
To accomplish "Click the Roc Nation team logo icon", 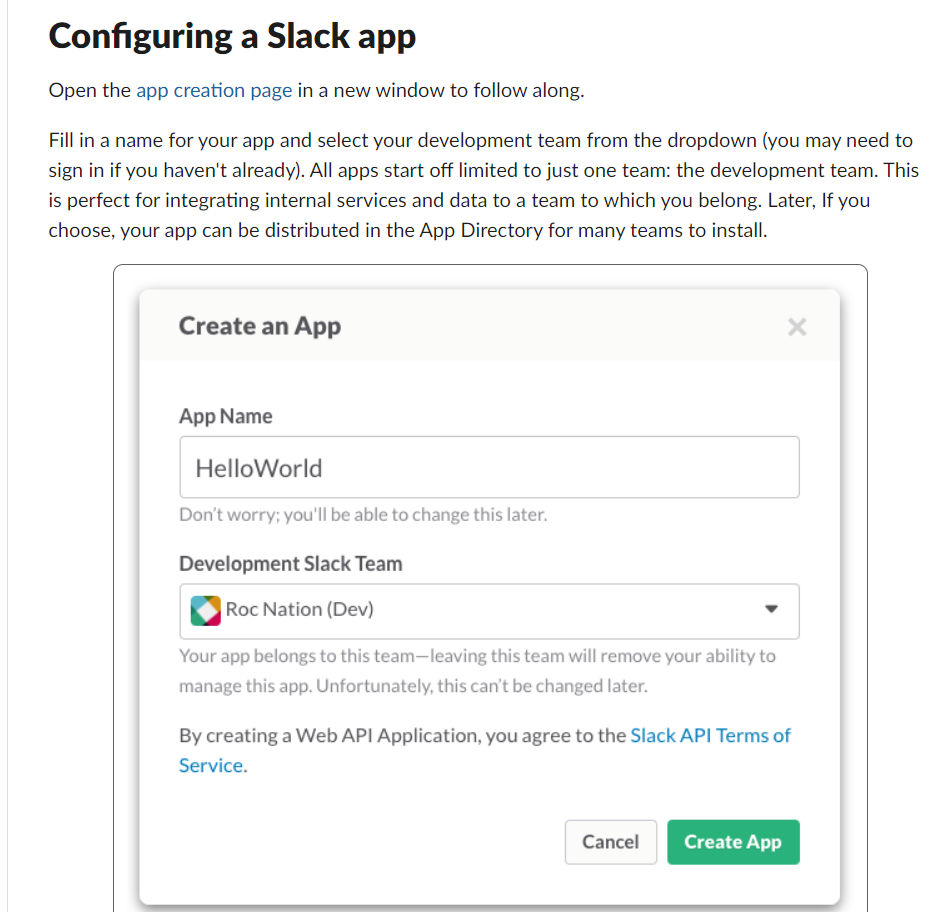I will (x=206, y=610).
